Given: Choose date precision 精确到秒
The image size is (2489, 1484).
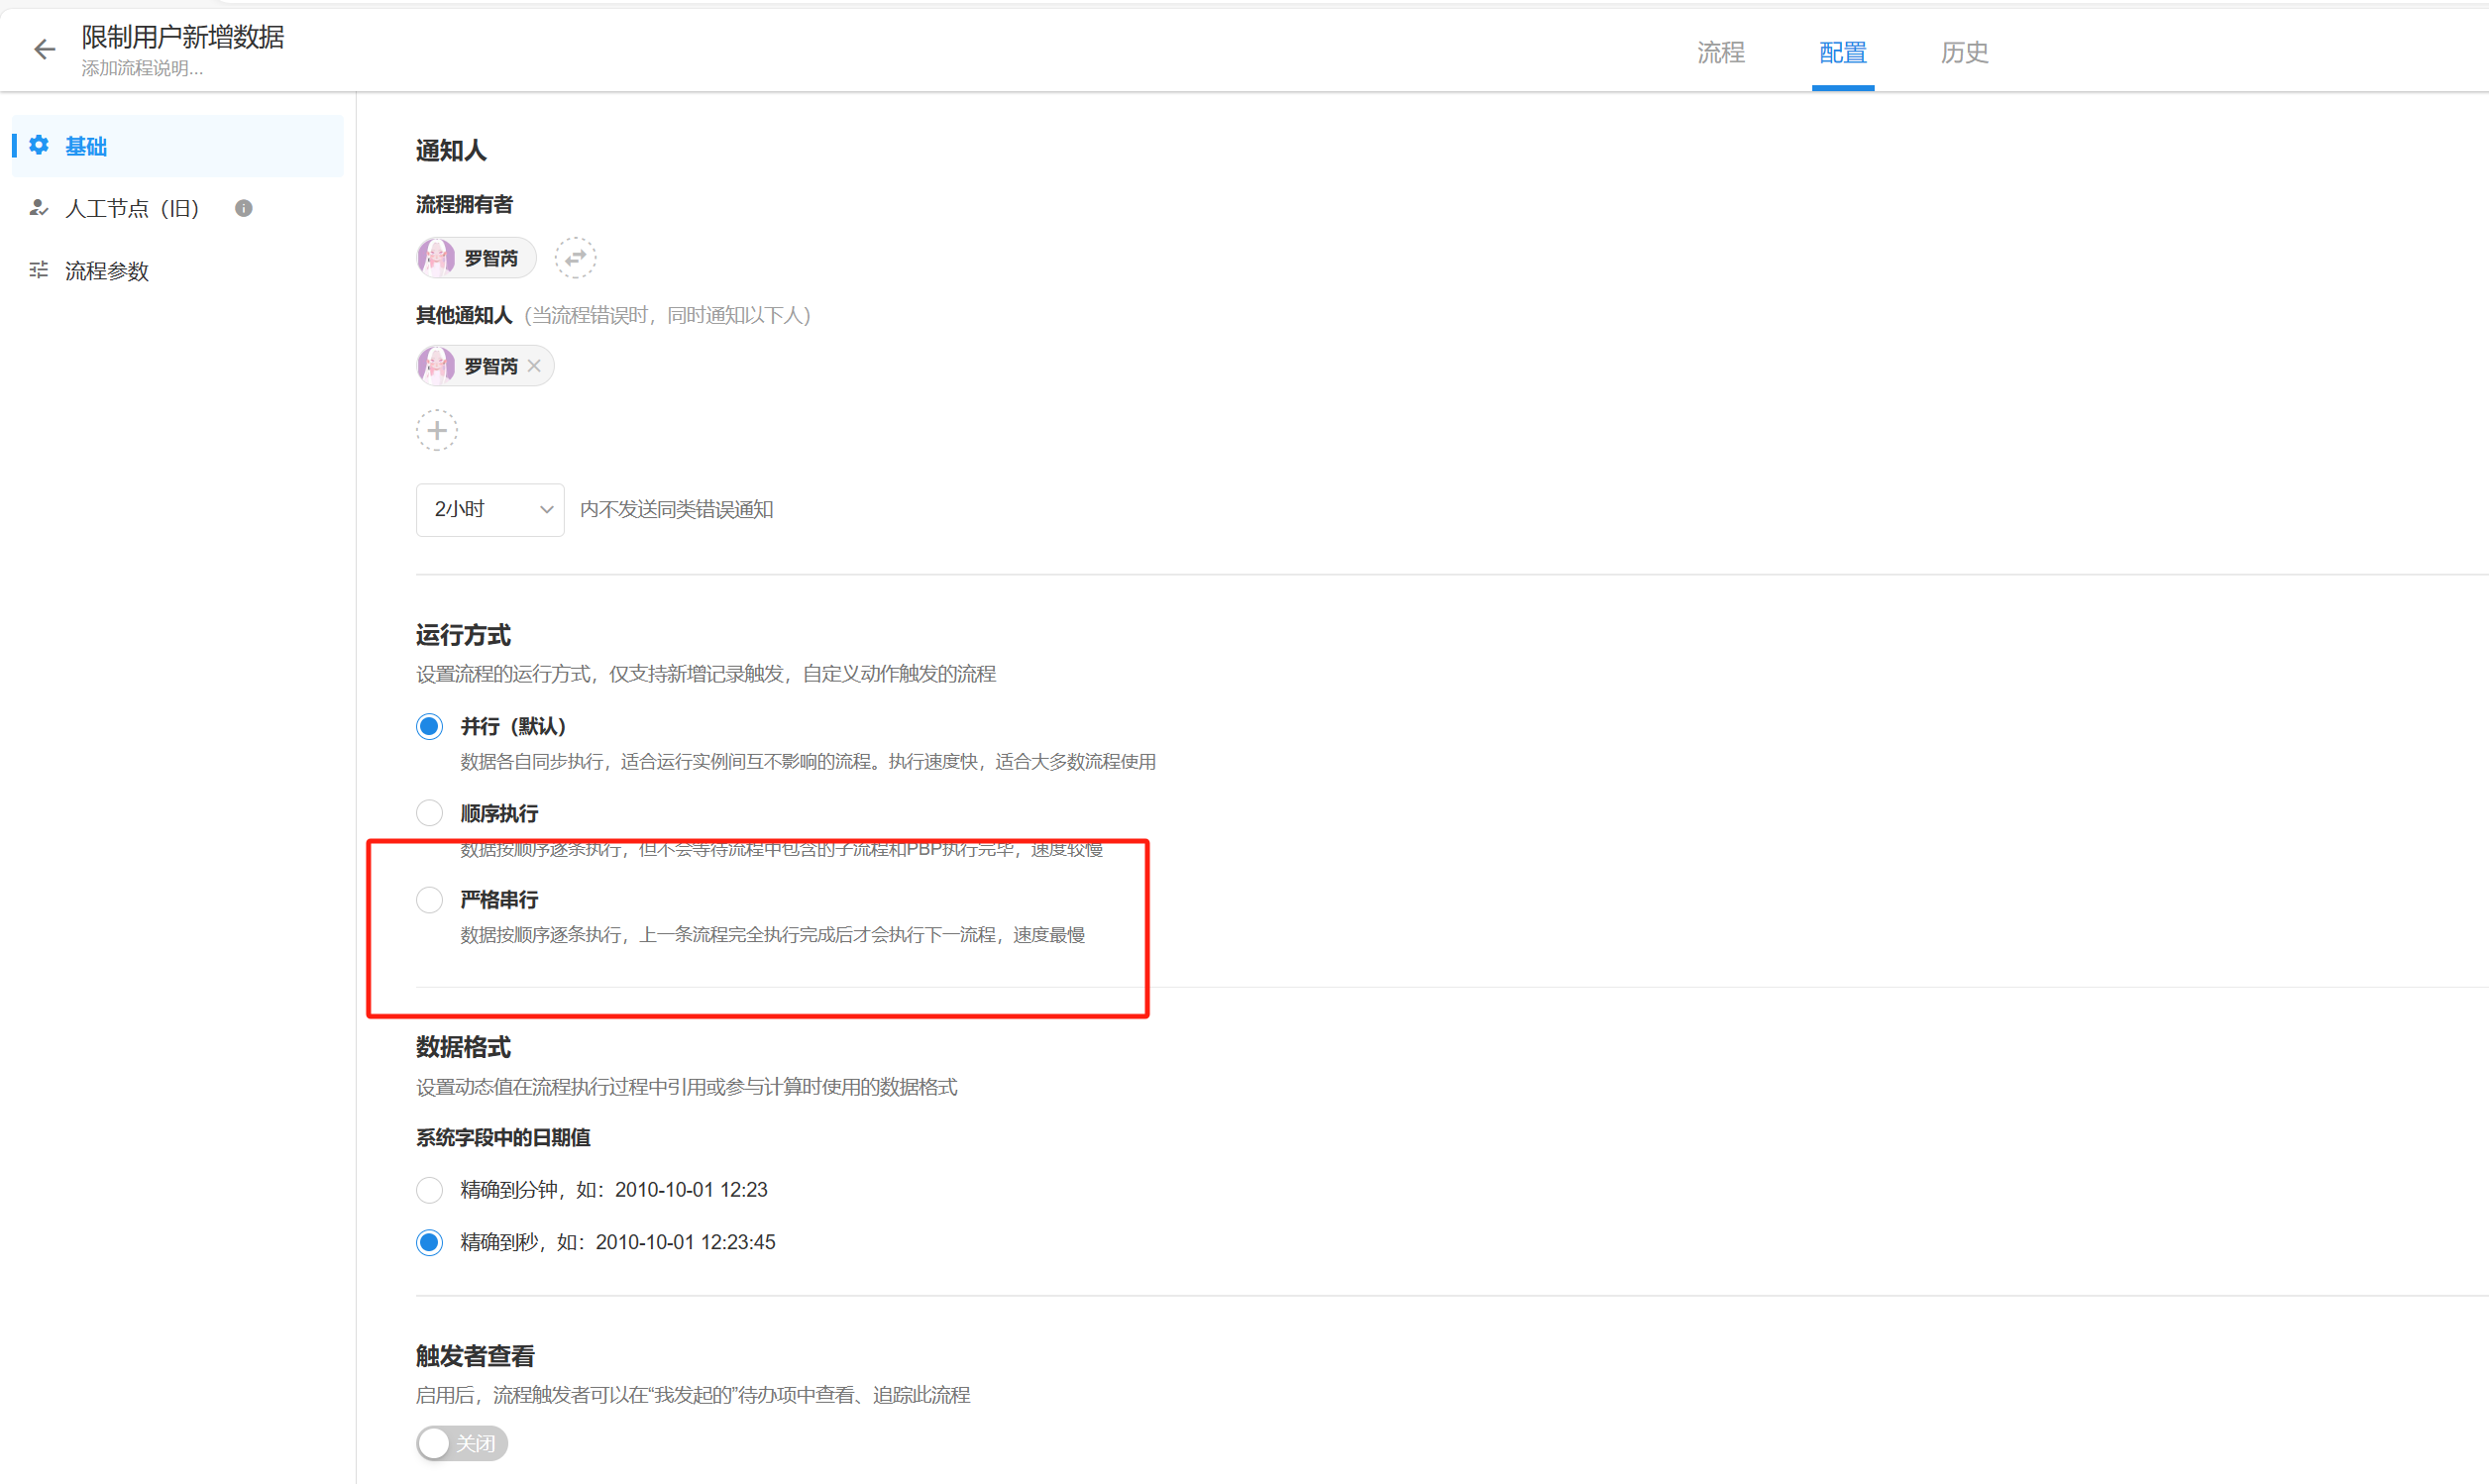Looking at the screenshot, I should pos(430,1242).
